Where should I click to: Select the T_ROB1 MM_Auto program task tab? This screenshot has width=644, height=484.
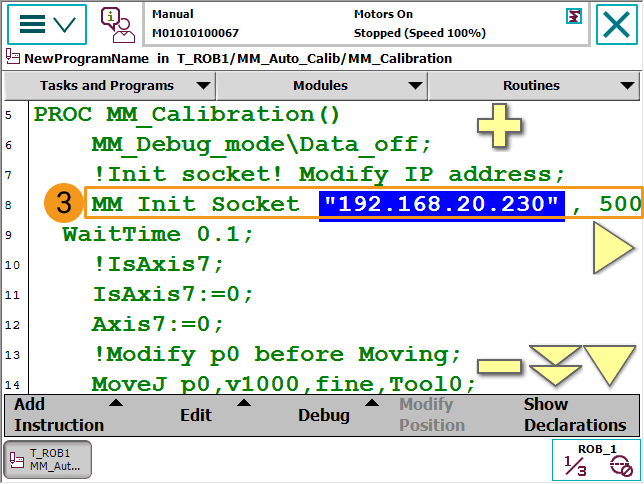coord(48,460)
